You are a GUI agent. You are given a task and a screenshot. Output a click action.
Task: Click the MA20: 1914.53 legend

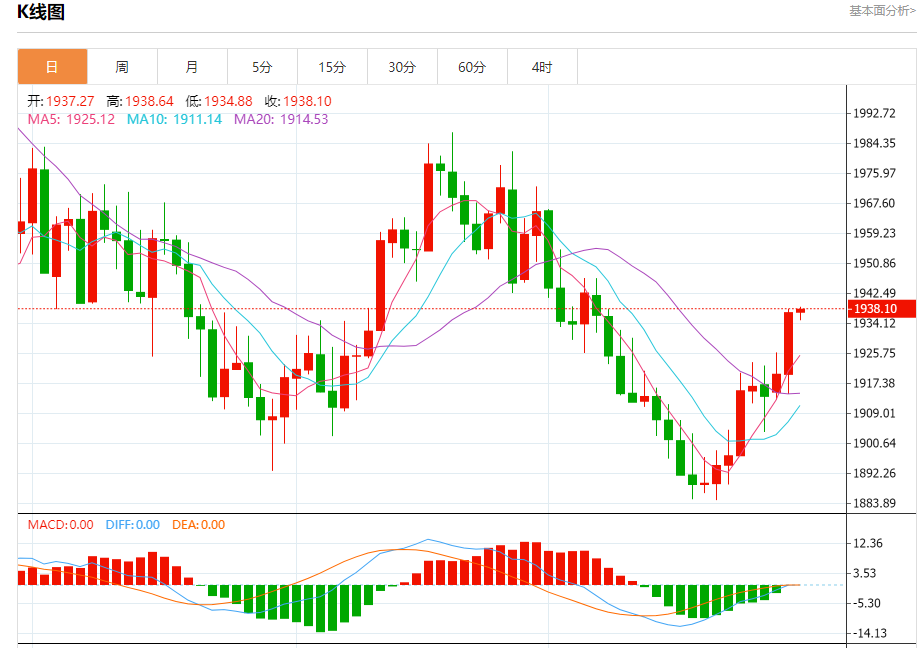click(x=281, y=119)
